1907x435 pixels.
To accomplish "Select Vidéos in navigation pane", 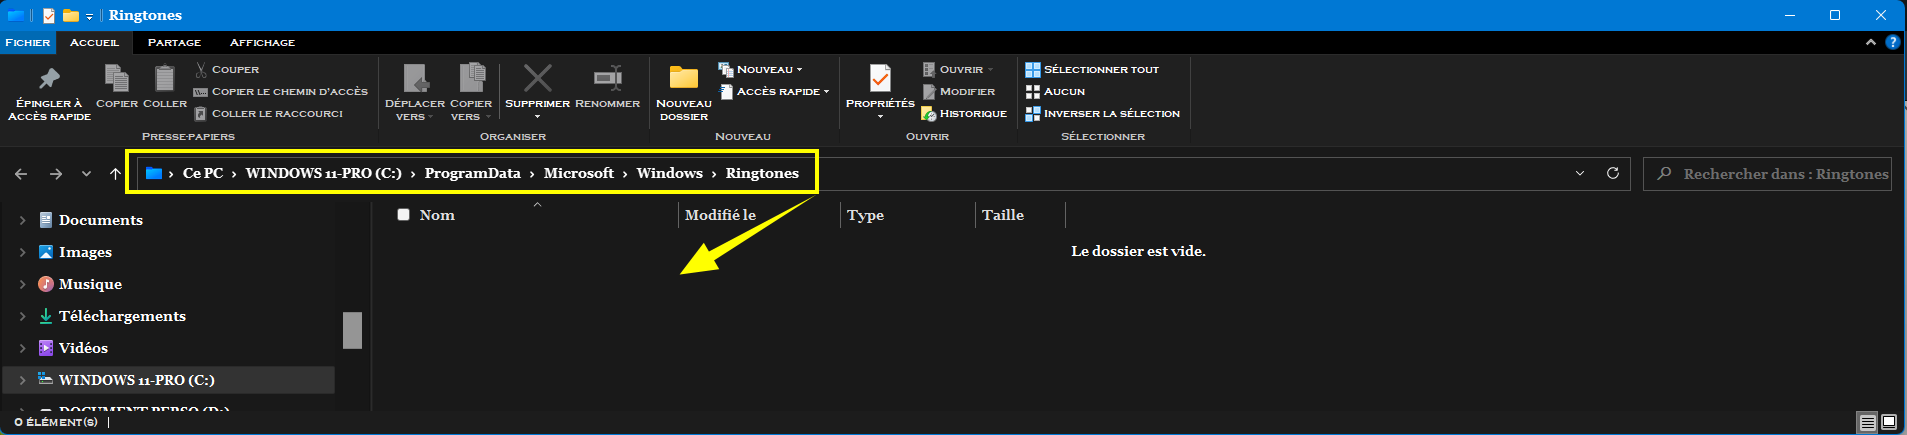I will pos(83,348).
